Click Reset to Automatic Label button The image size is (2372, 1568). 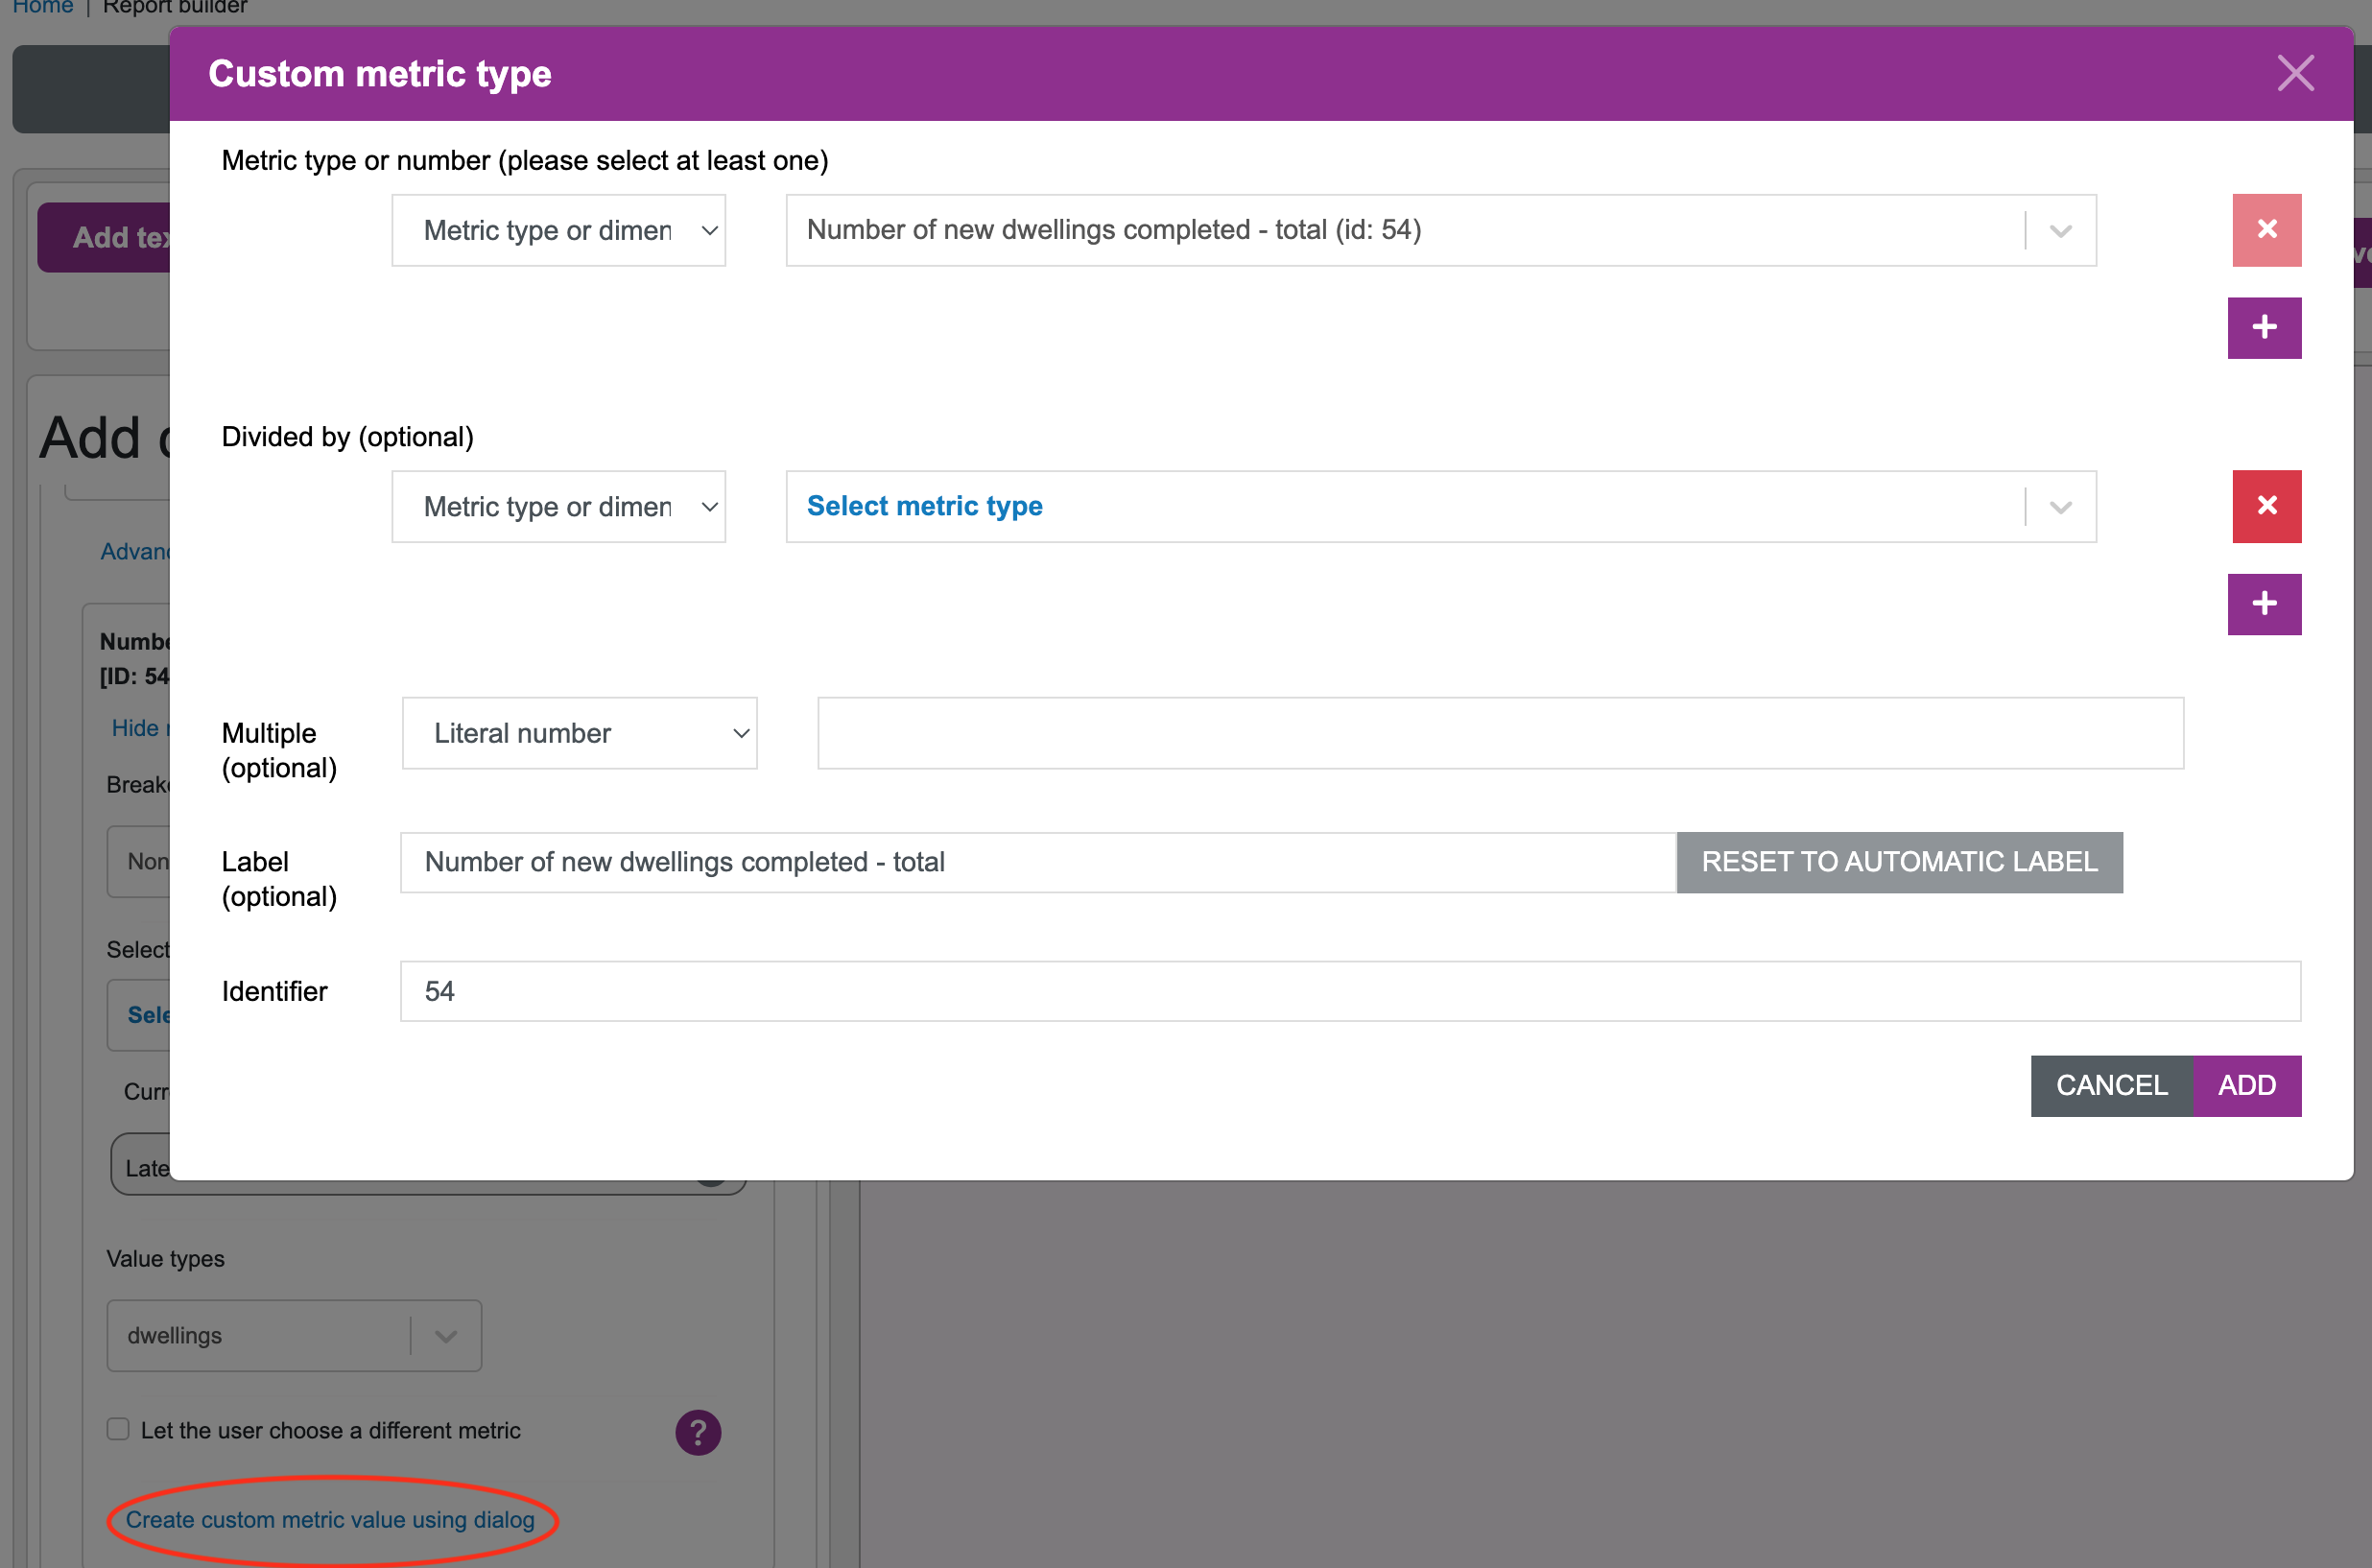pyautogui.click(x=1899, y=862)
